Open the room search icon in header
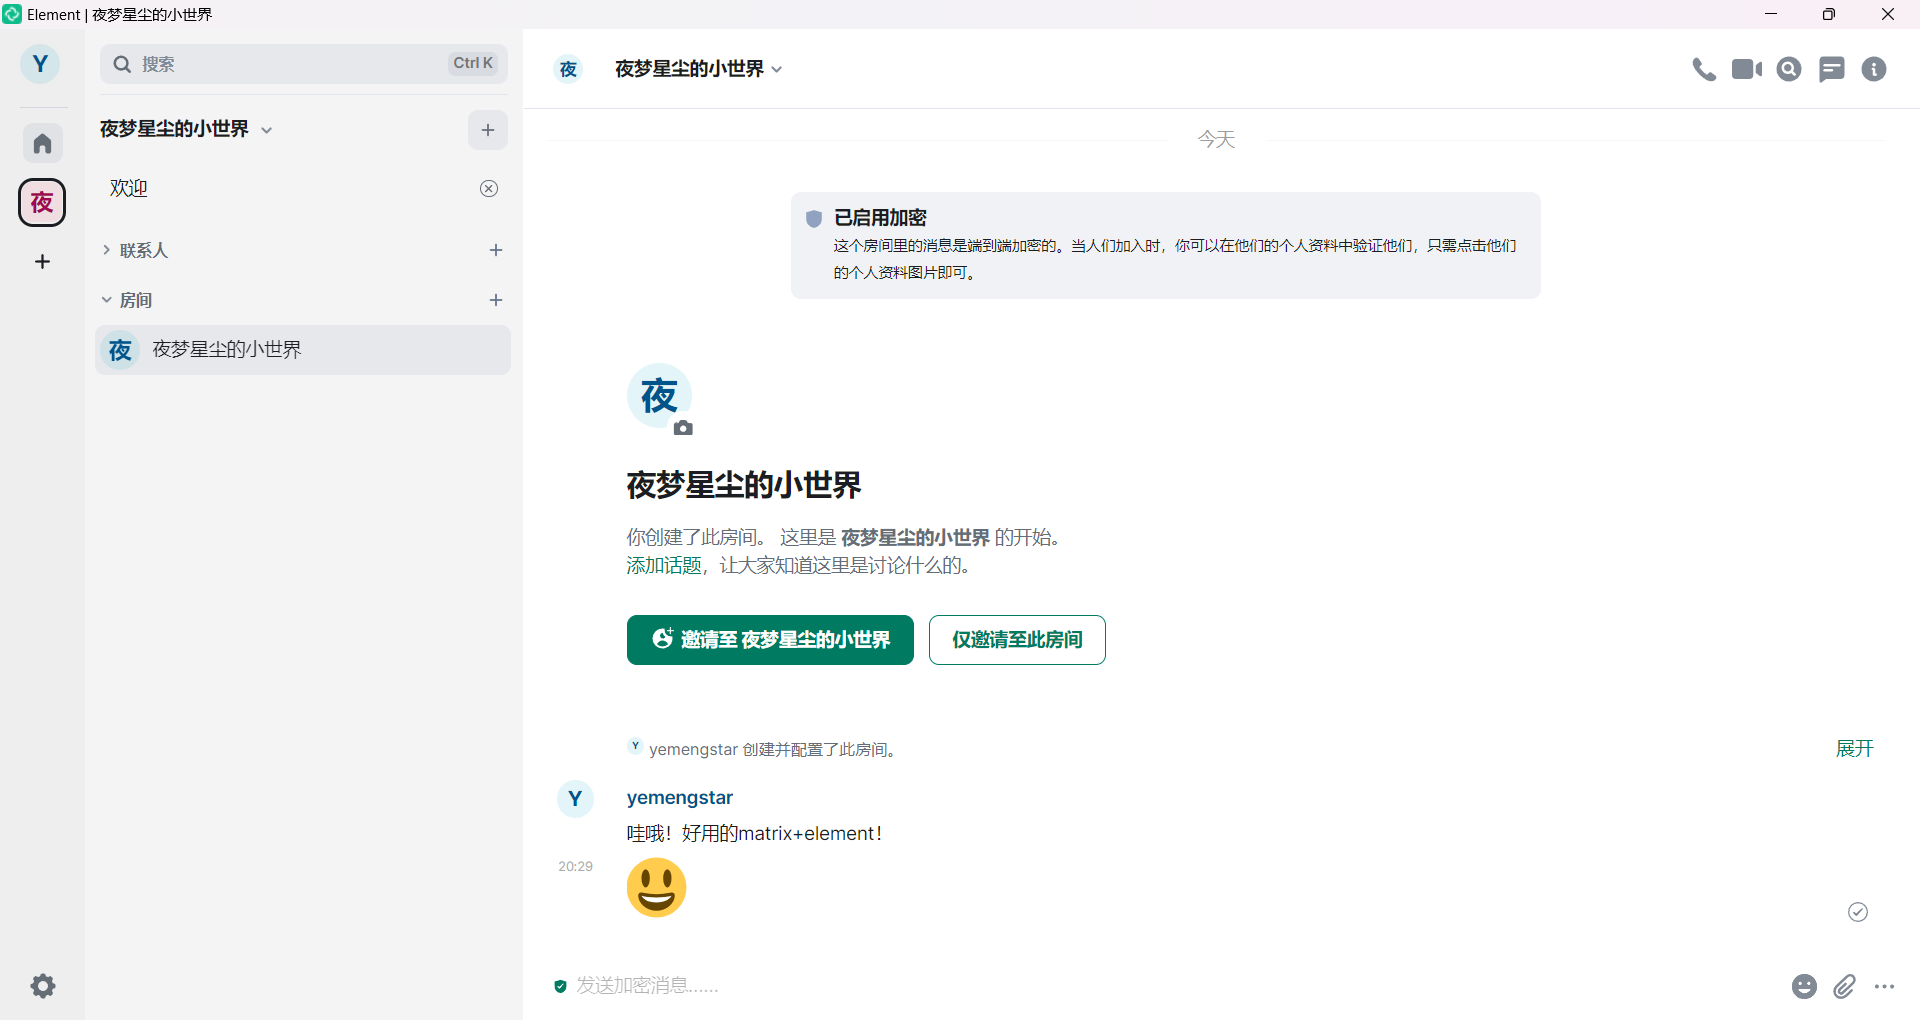The width and height of the screenshot is (1920, 1020). point(1789,69)
